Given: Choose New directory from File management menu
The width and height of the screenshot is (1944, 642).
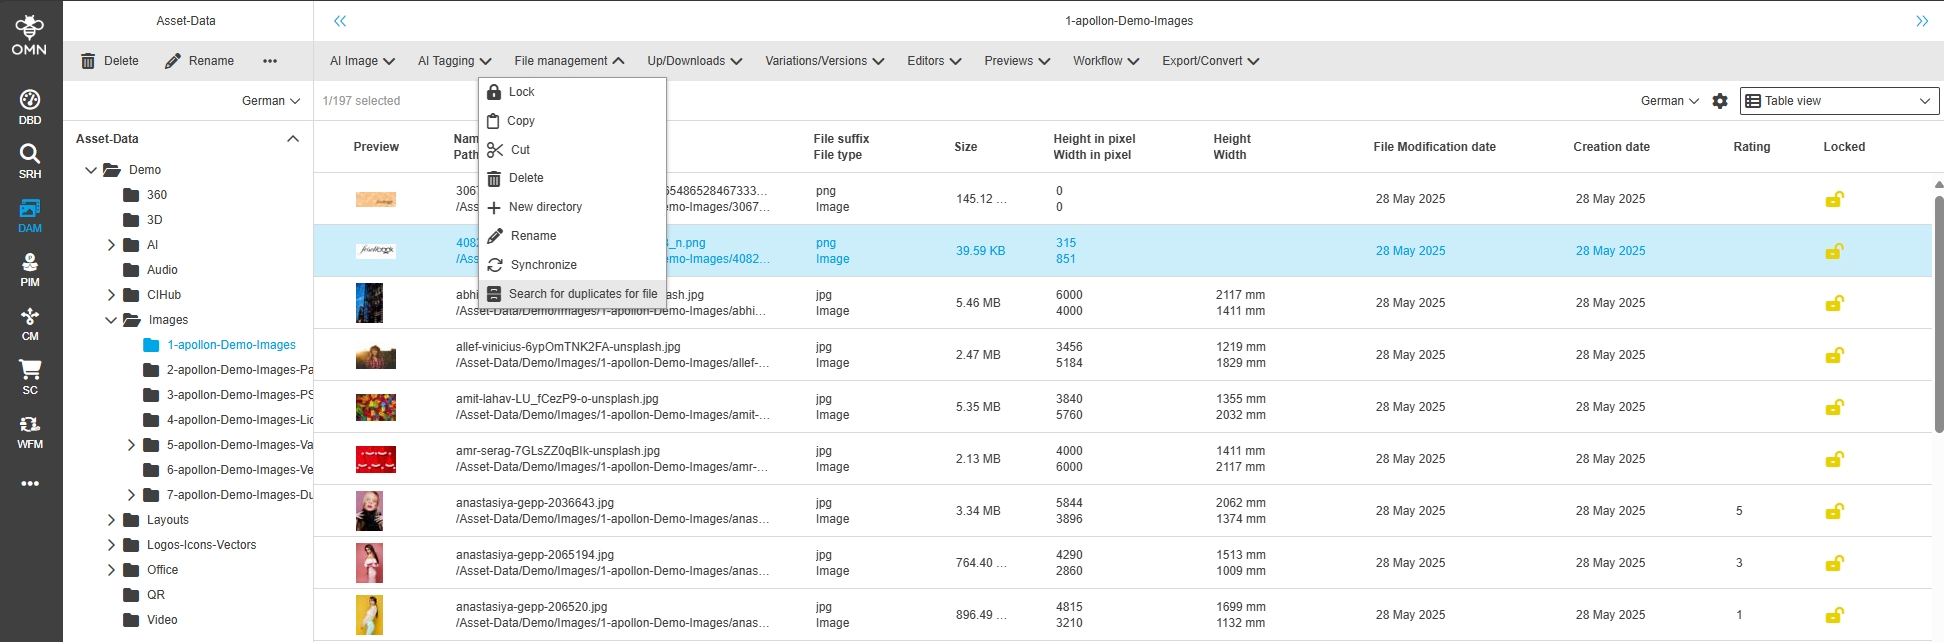Looking at the screenshot, I should 545,207.
